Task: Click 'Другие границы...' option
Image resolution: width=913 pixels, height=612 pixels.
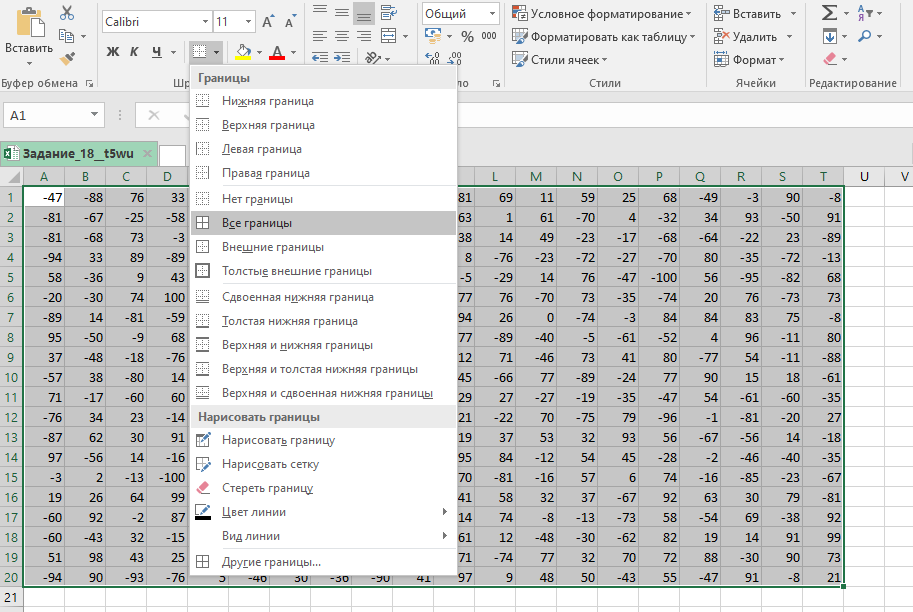Action: pos(271,562)
